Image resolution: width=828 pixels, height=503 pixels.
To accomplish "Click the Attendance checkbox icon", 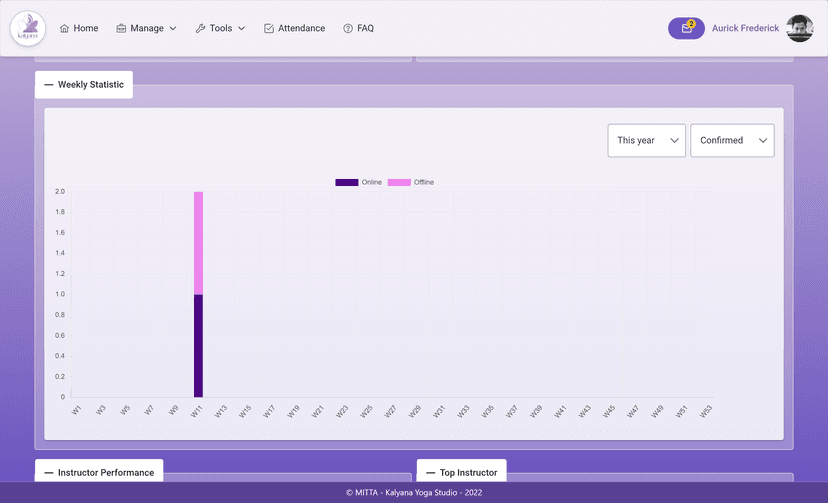I will (269, 28).
